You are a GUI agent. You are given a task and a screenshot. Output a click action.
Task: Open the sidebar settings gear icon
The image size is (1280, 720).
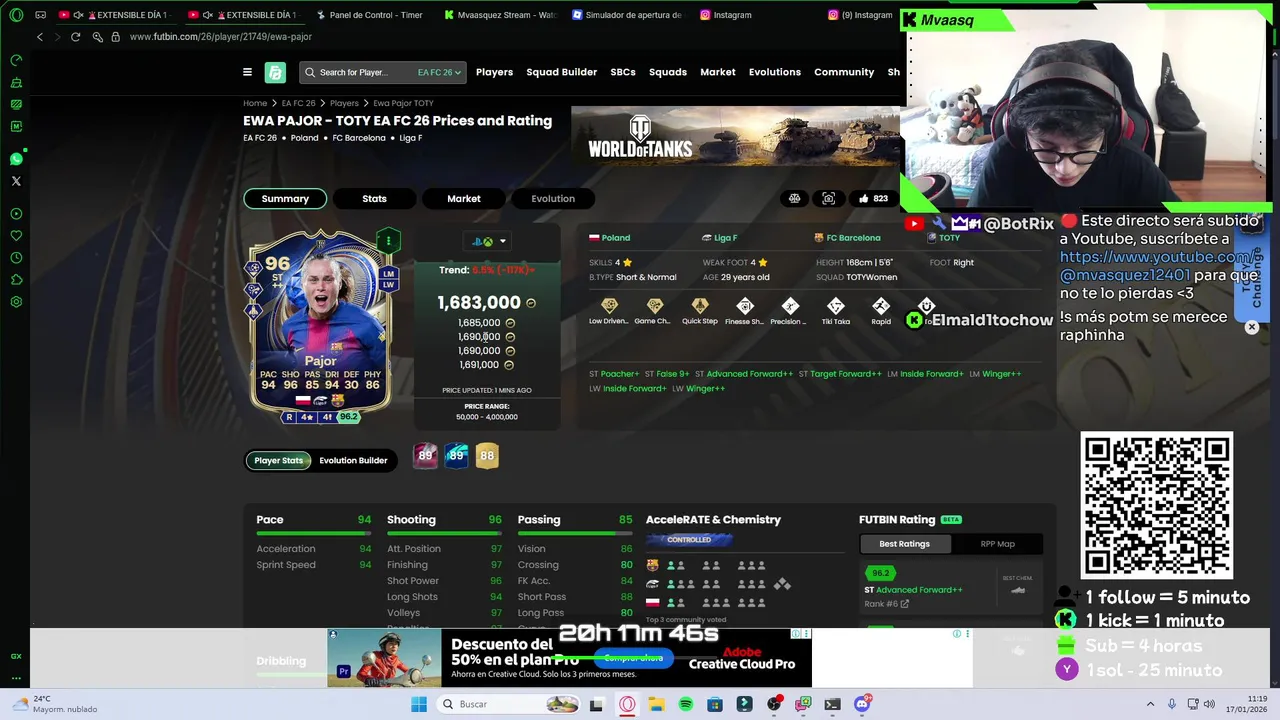pos(16,301)
